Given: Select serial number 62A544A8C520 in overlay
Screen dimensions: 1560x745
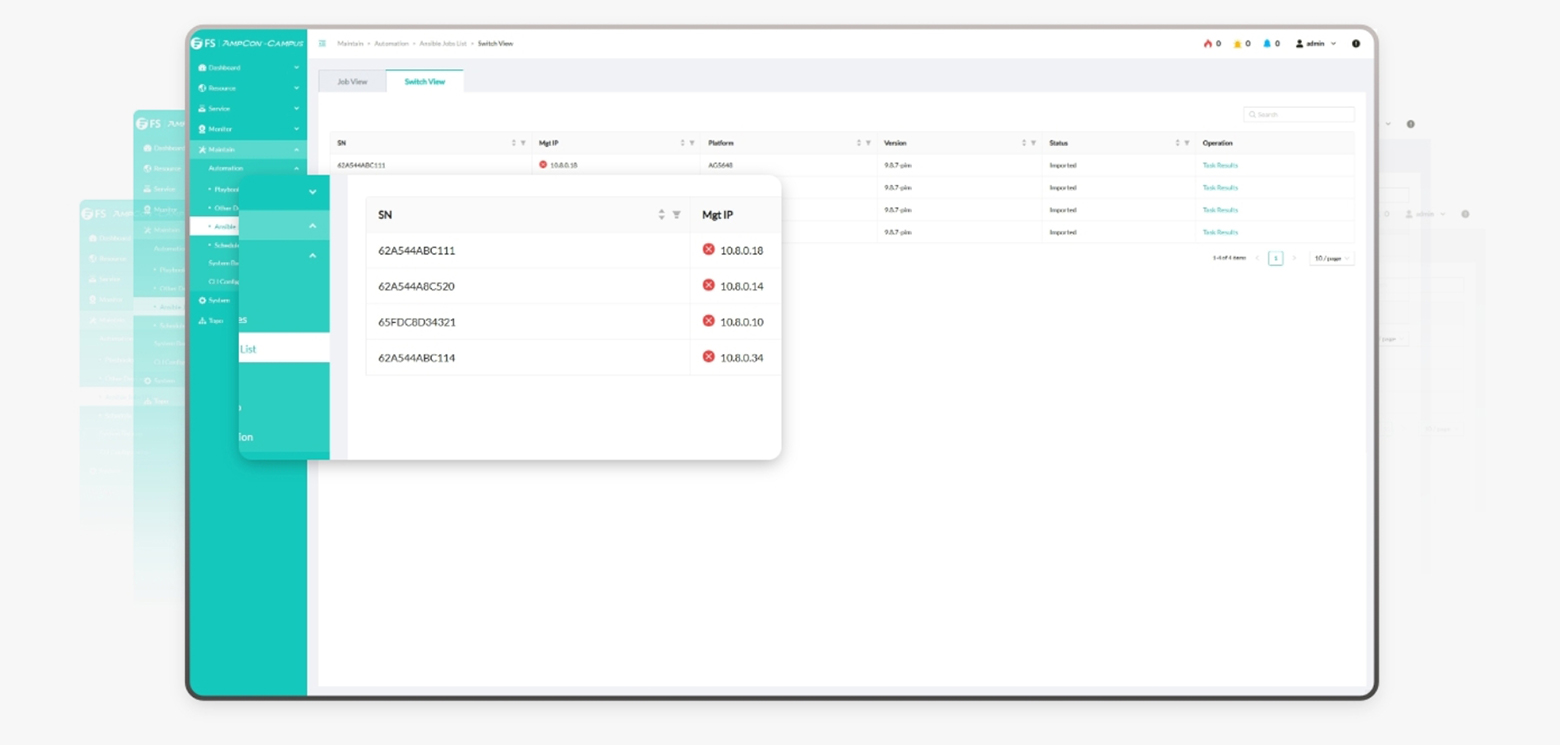Looking at the screenshot, I should (x=416, y=286).
